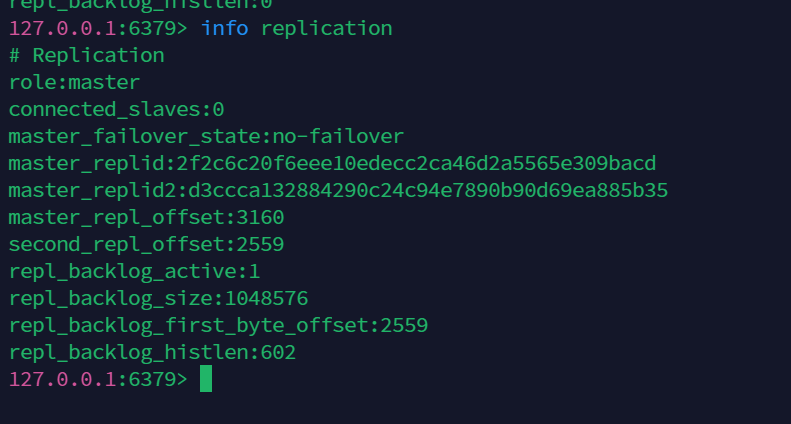
Task: Click the blue 'info' command word
Action: [x=225, y=28]
